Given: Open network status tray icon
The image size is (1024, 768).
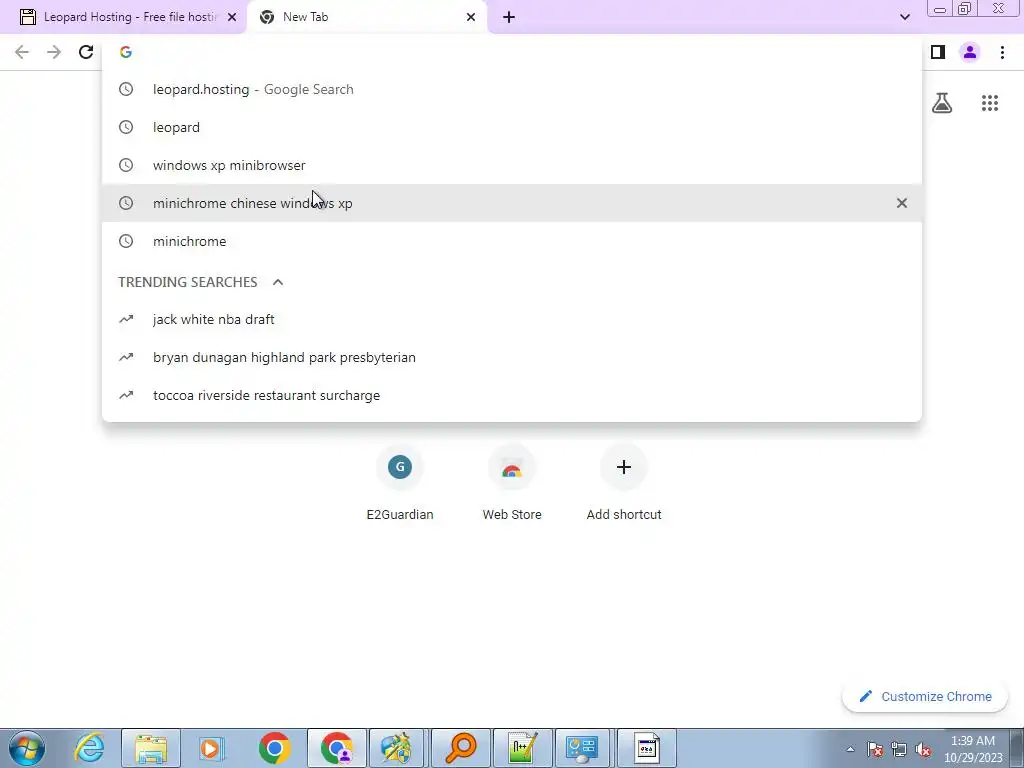Looking at the screenshot, I should pos(899,749).
